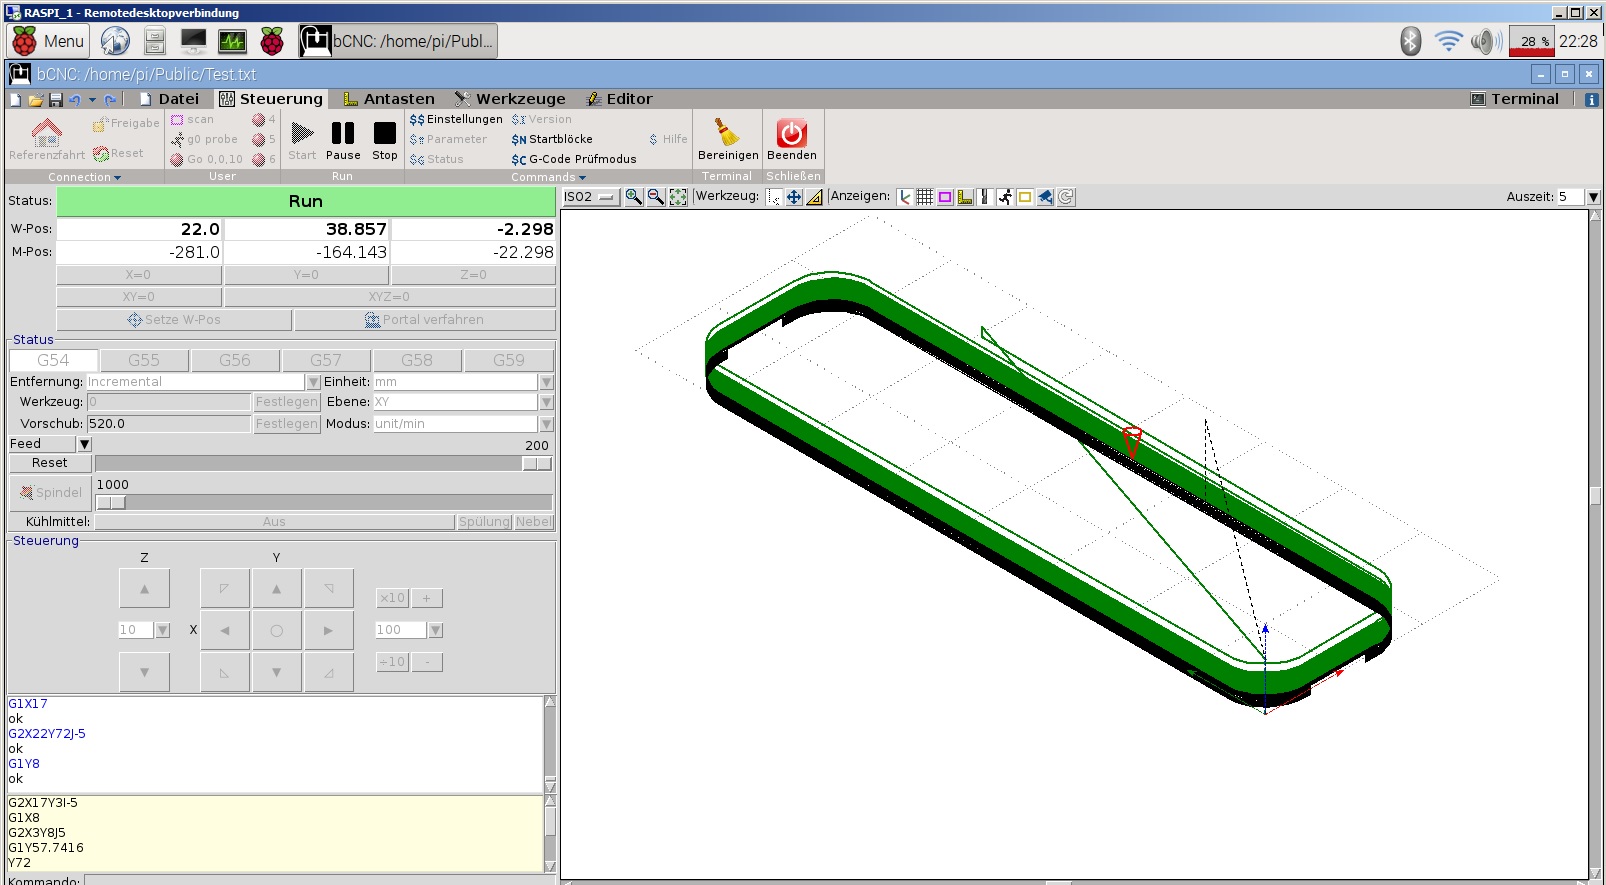The width and height of the screenshot is (1606, 885).
Task: Click the Raspberry Pi Menu button
Action: pyautogui.click(x=49, y=41)
